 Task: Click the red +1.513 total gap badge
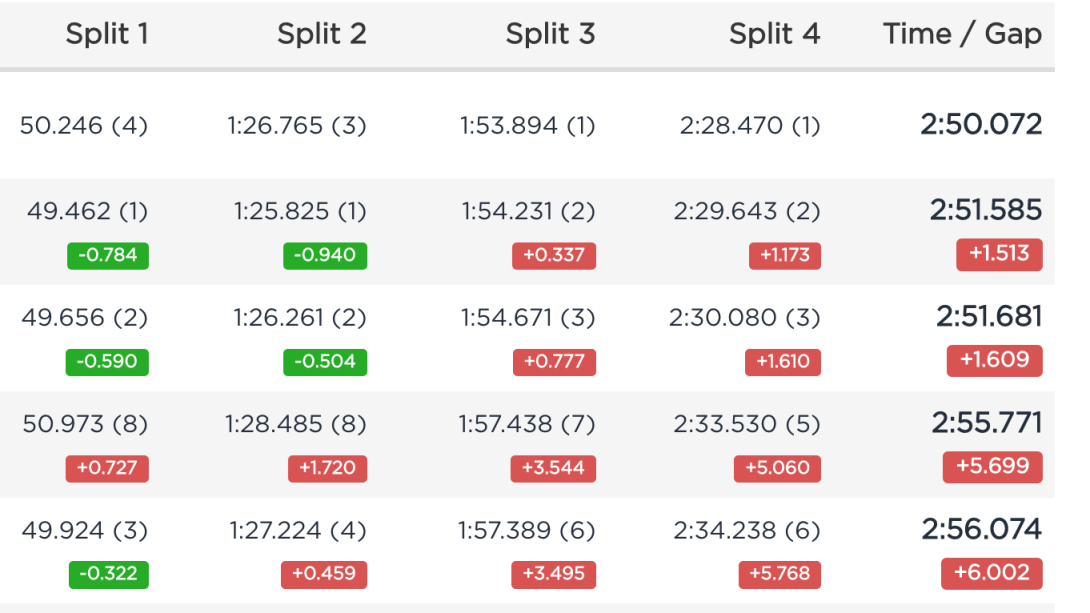[x=998, y=254]
